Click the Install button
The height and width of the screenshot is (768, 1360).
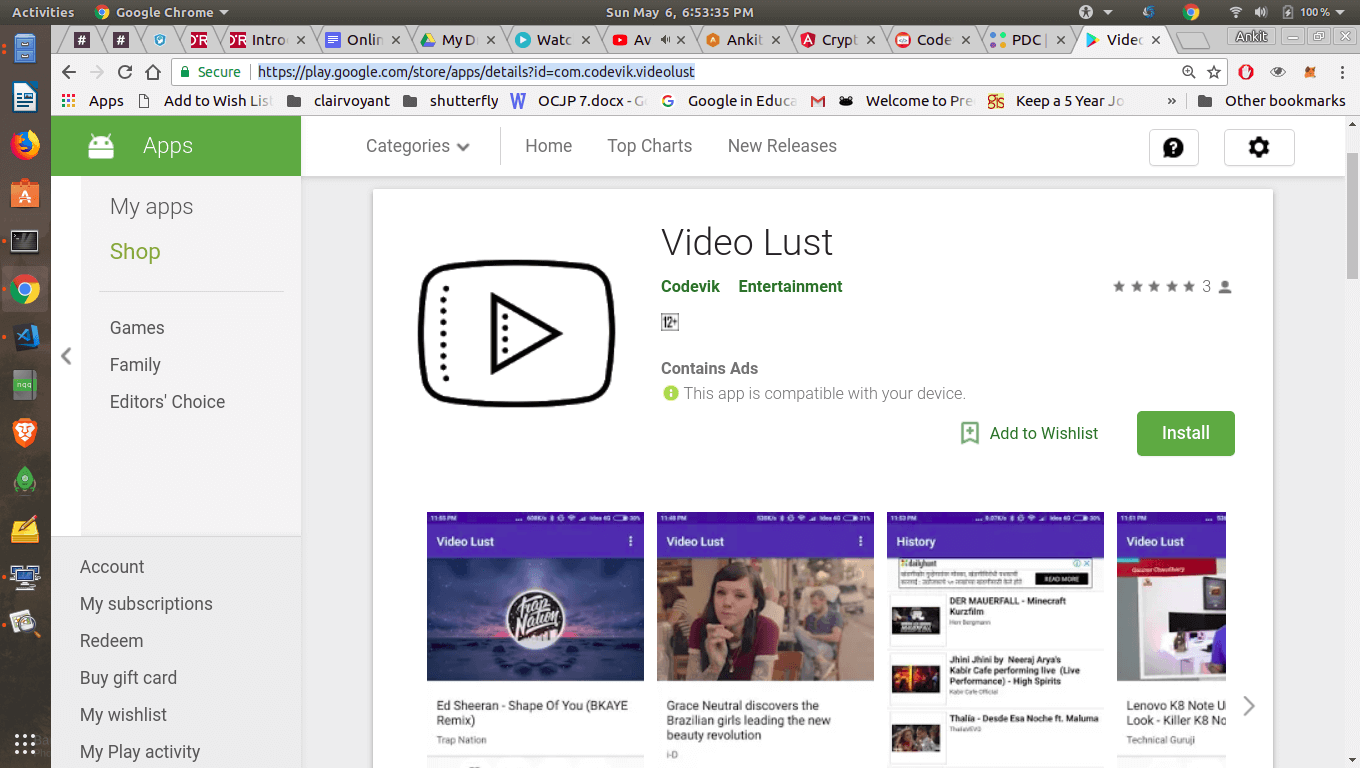(1185, 433)
